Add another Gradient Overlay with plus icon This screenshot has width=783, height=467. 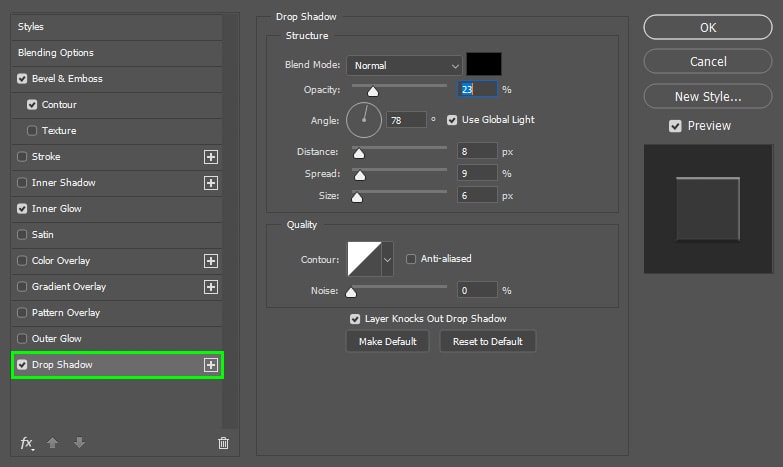(x=211, y=287)
